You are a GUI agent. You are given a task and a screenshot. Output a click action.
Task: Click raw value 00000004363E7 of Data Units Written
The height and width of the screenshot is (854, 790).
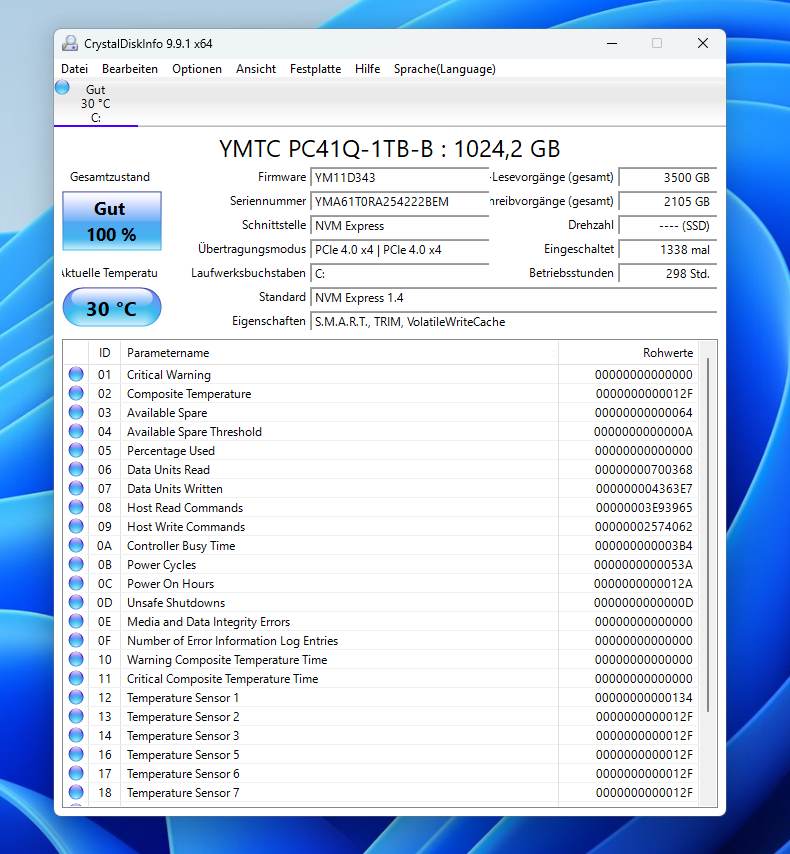click(644, 489)
